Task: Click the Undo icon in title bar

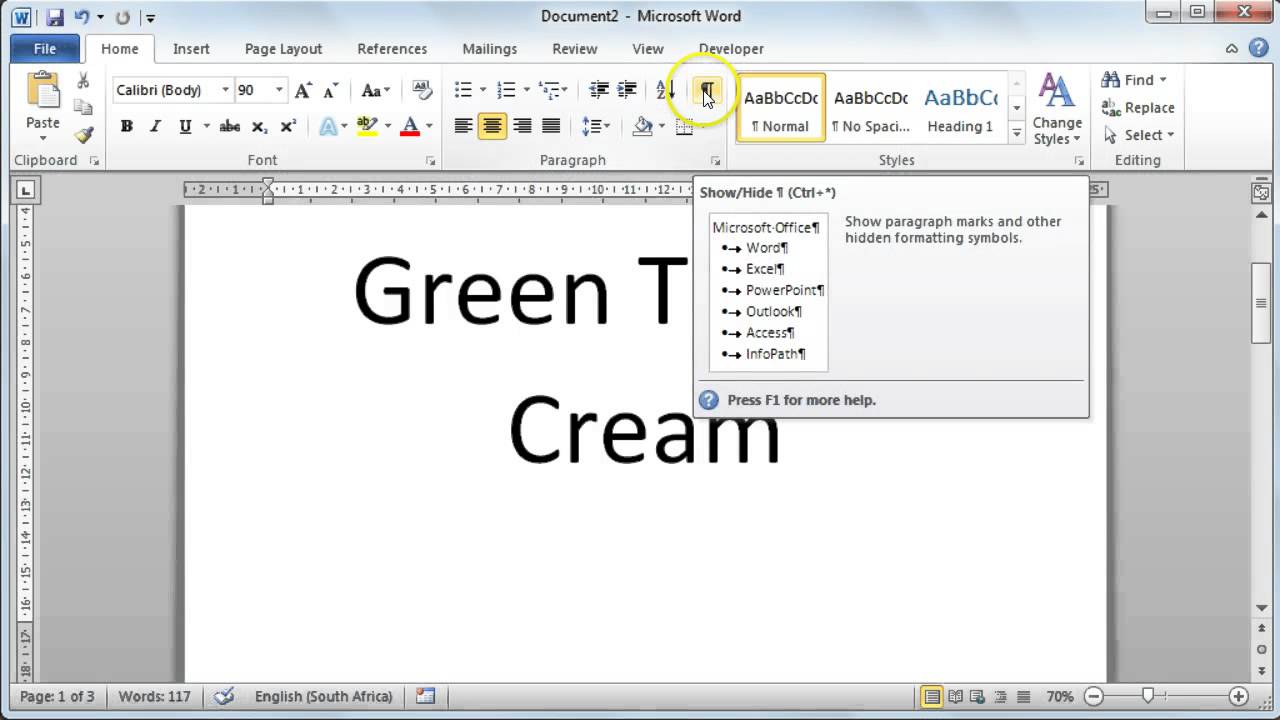Action: (82, 17)
